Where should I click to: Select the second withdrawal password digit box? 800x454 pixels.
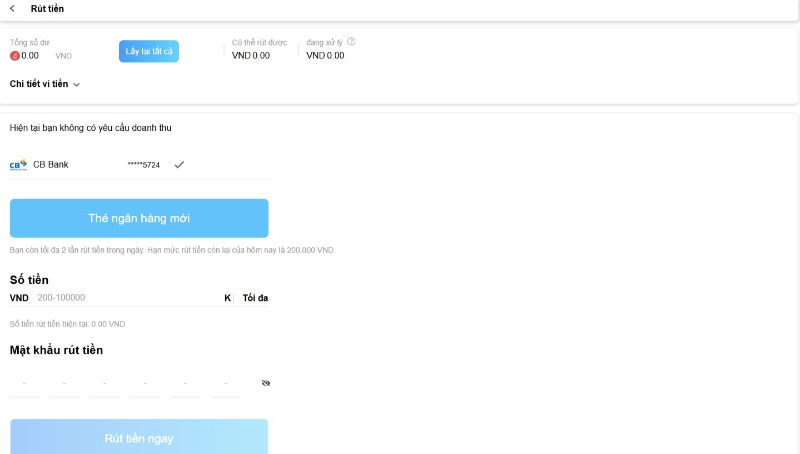(65, 384)
